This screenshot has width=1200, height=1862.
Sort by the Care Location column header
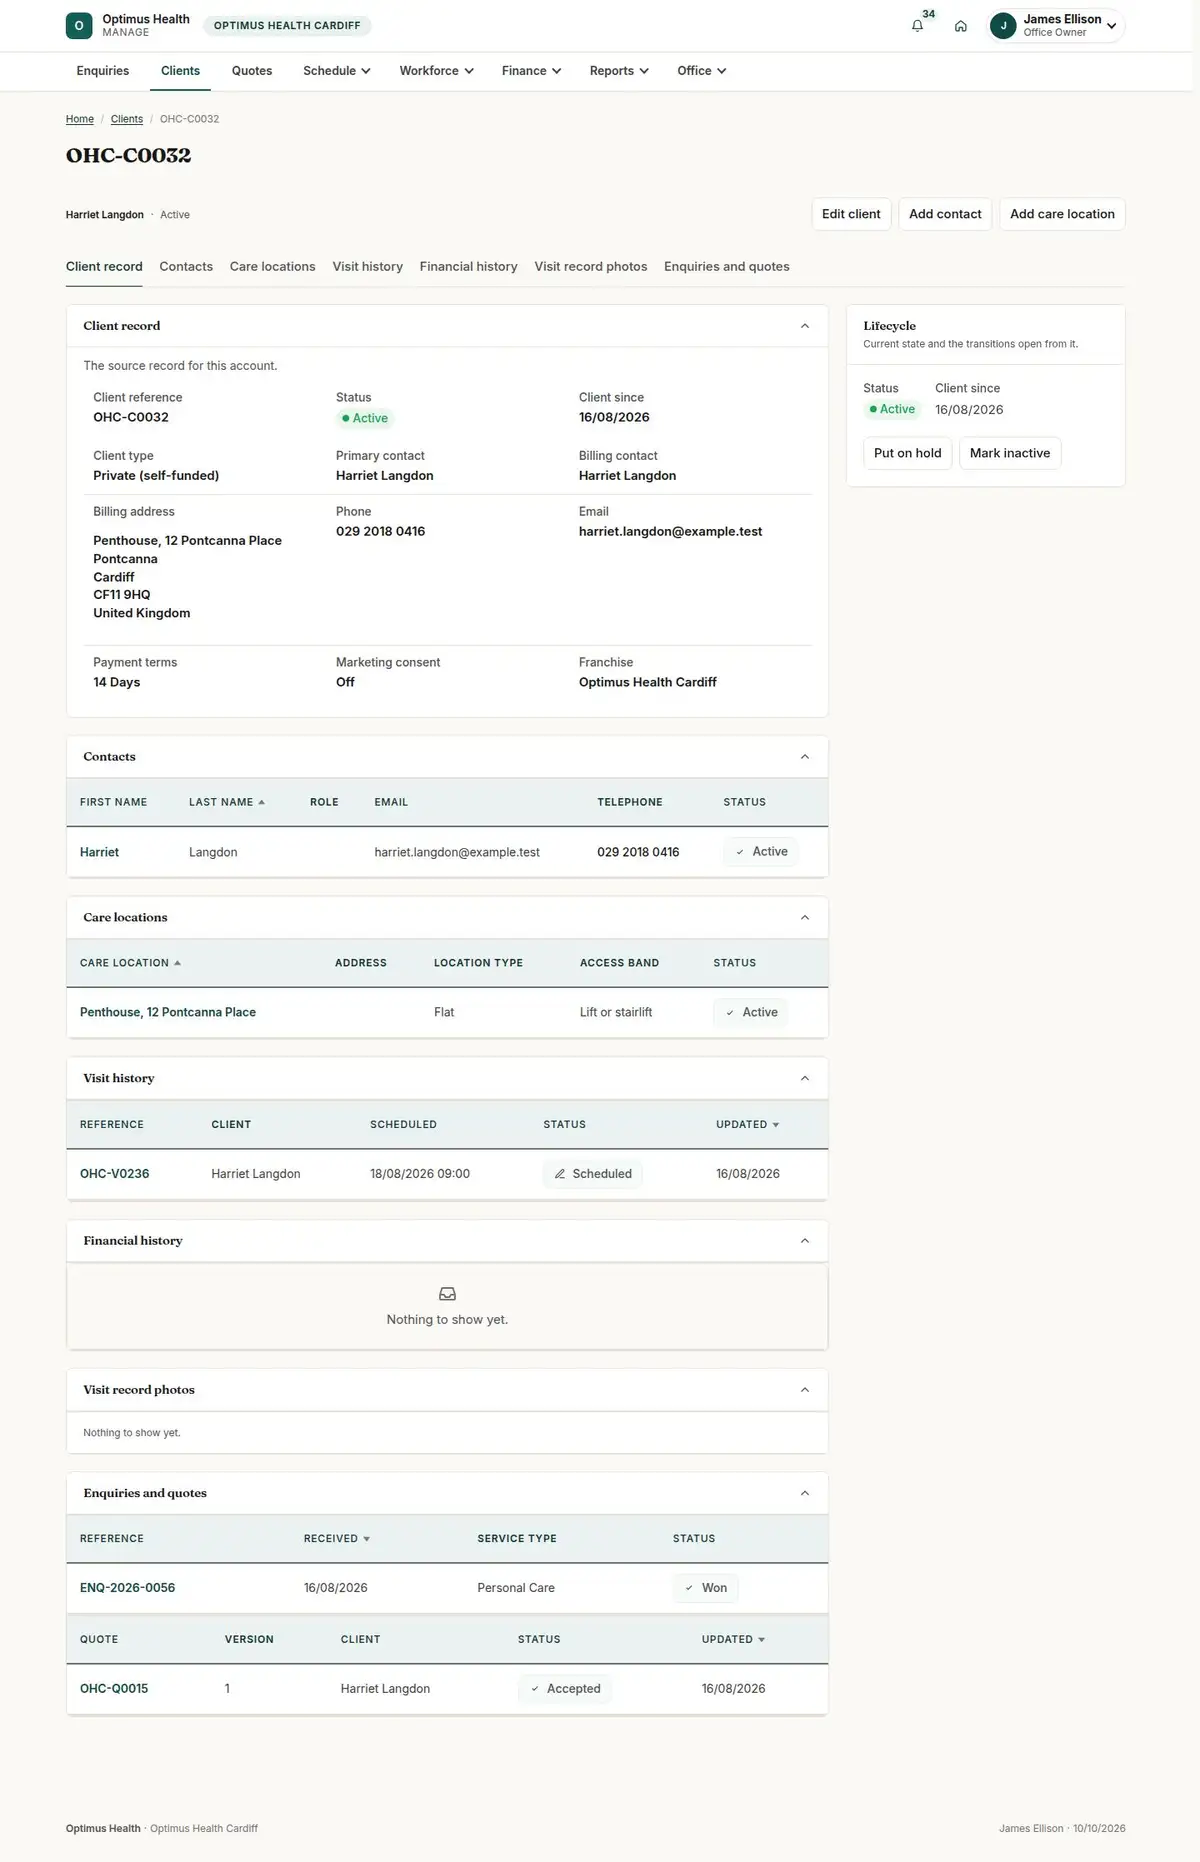tap(130, 963)
